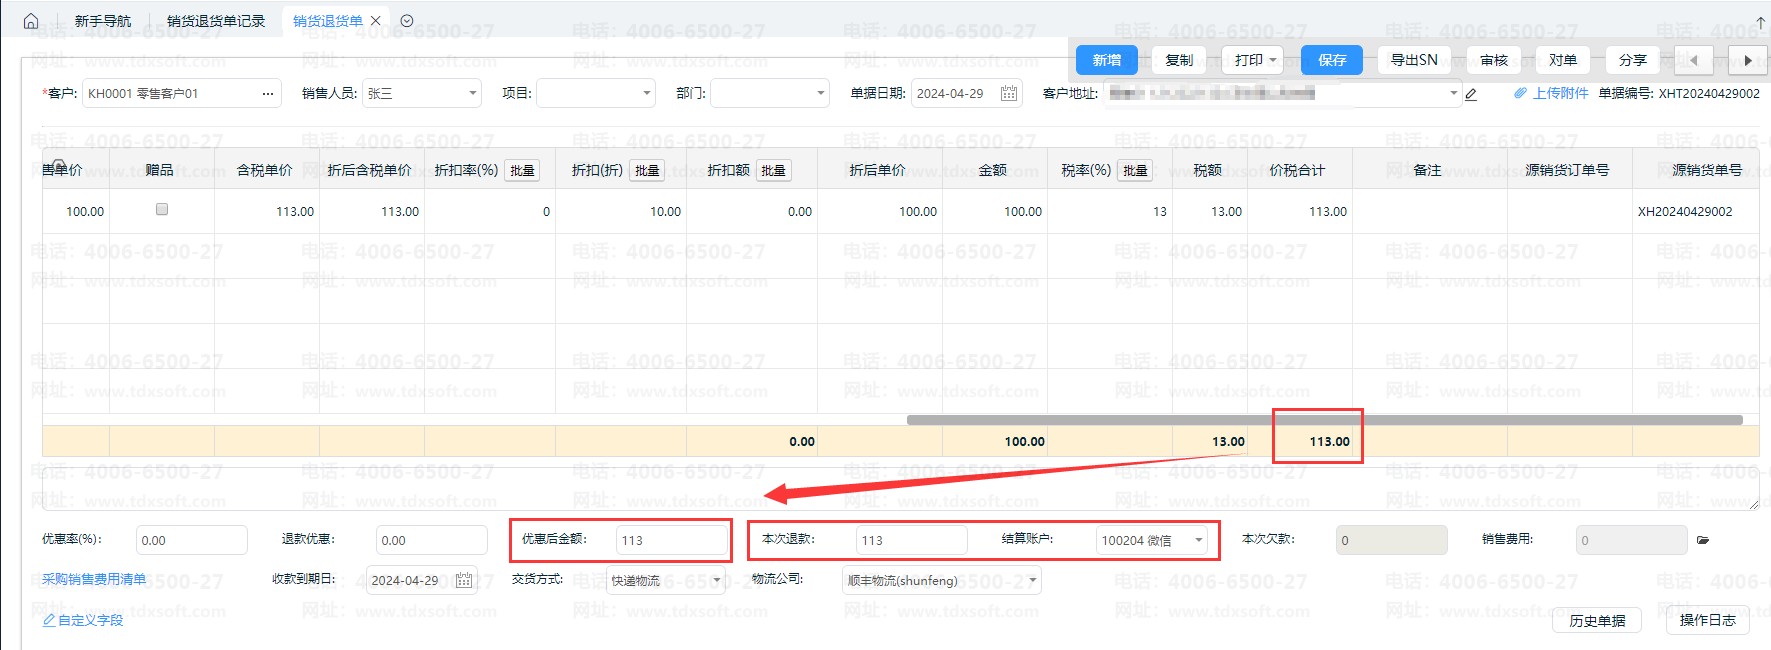Open the 打印 dropdown button
1771x650 pixels.
pyautogui.click(x=1252, y=60)
